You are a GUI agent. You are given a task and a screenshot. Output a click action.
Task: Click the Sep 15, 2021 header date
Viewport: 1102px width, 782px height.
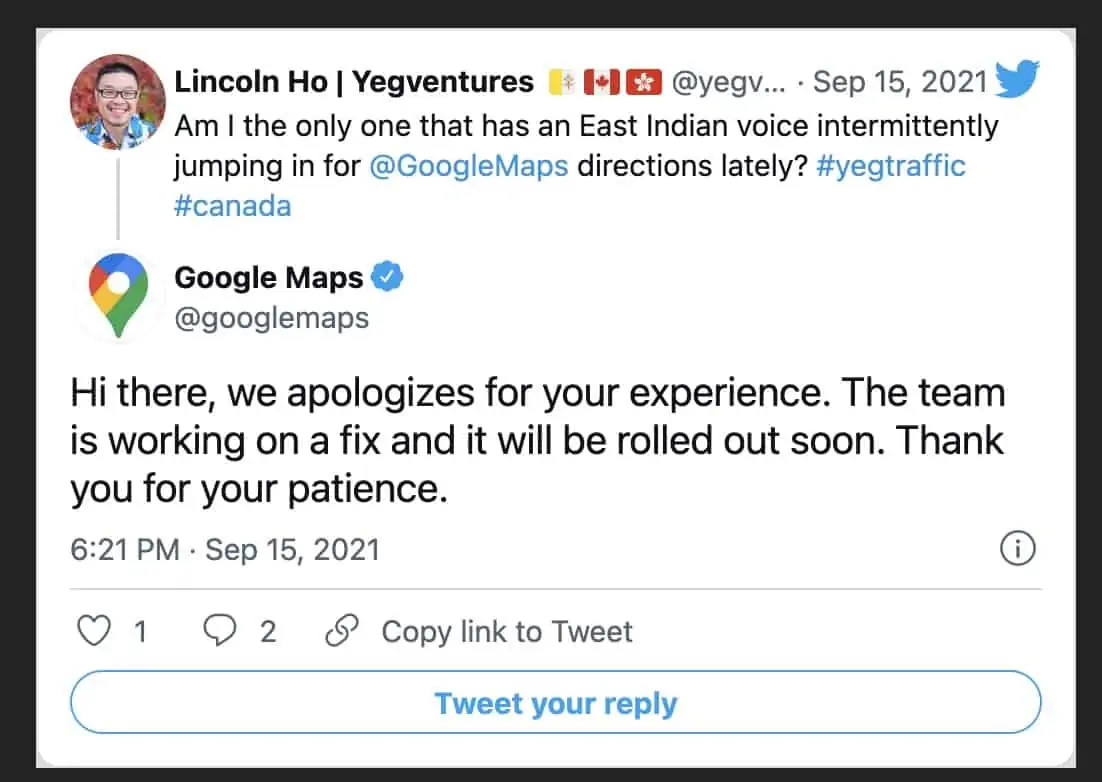coord(900,82)
